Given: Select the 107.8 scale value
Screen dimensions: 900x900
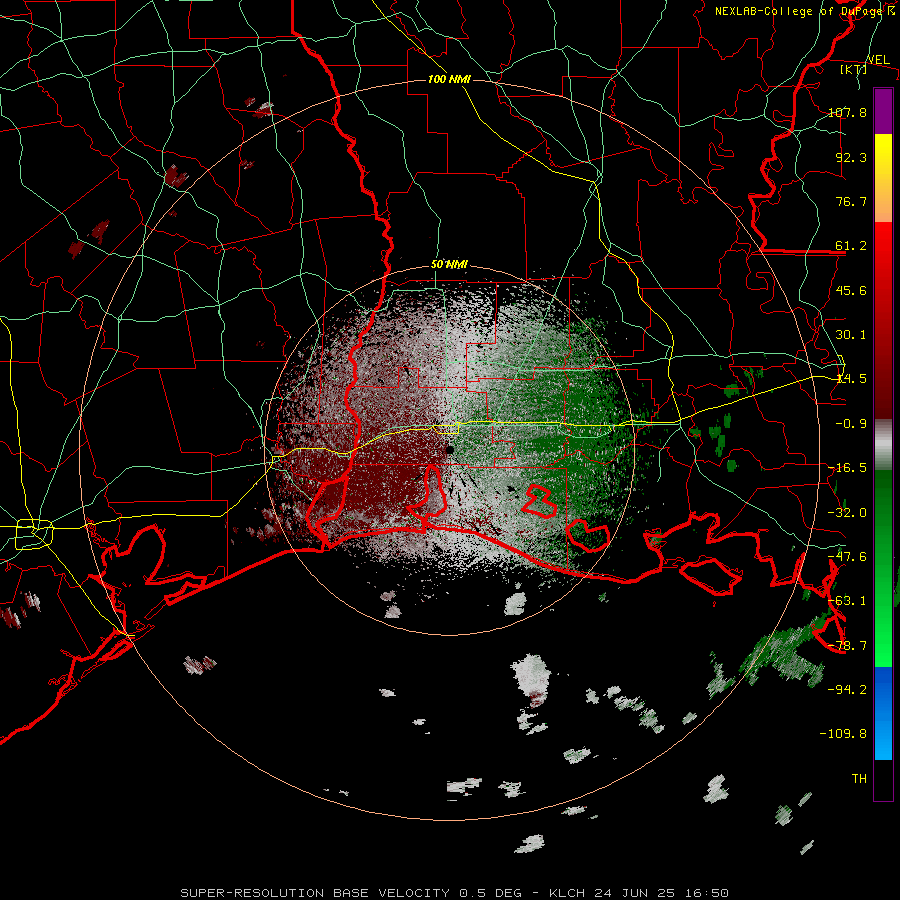Looking at the screenshot, I should 847,112.
